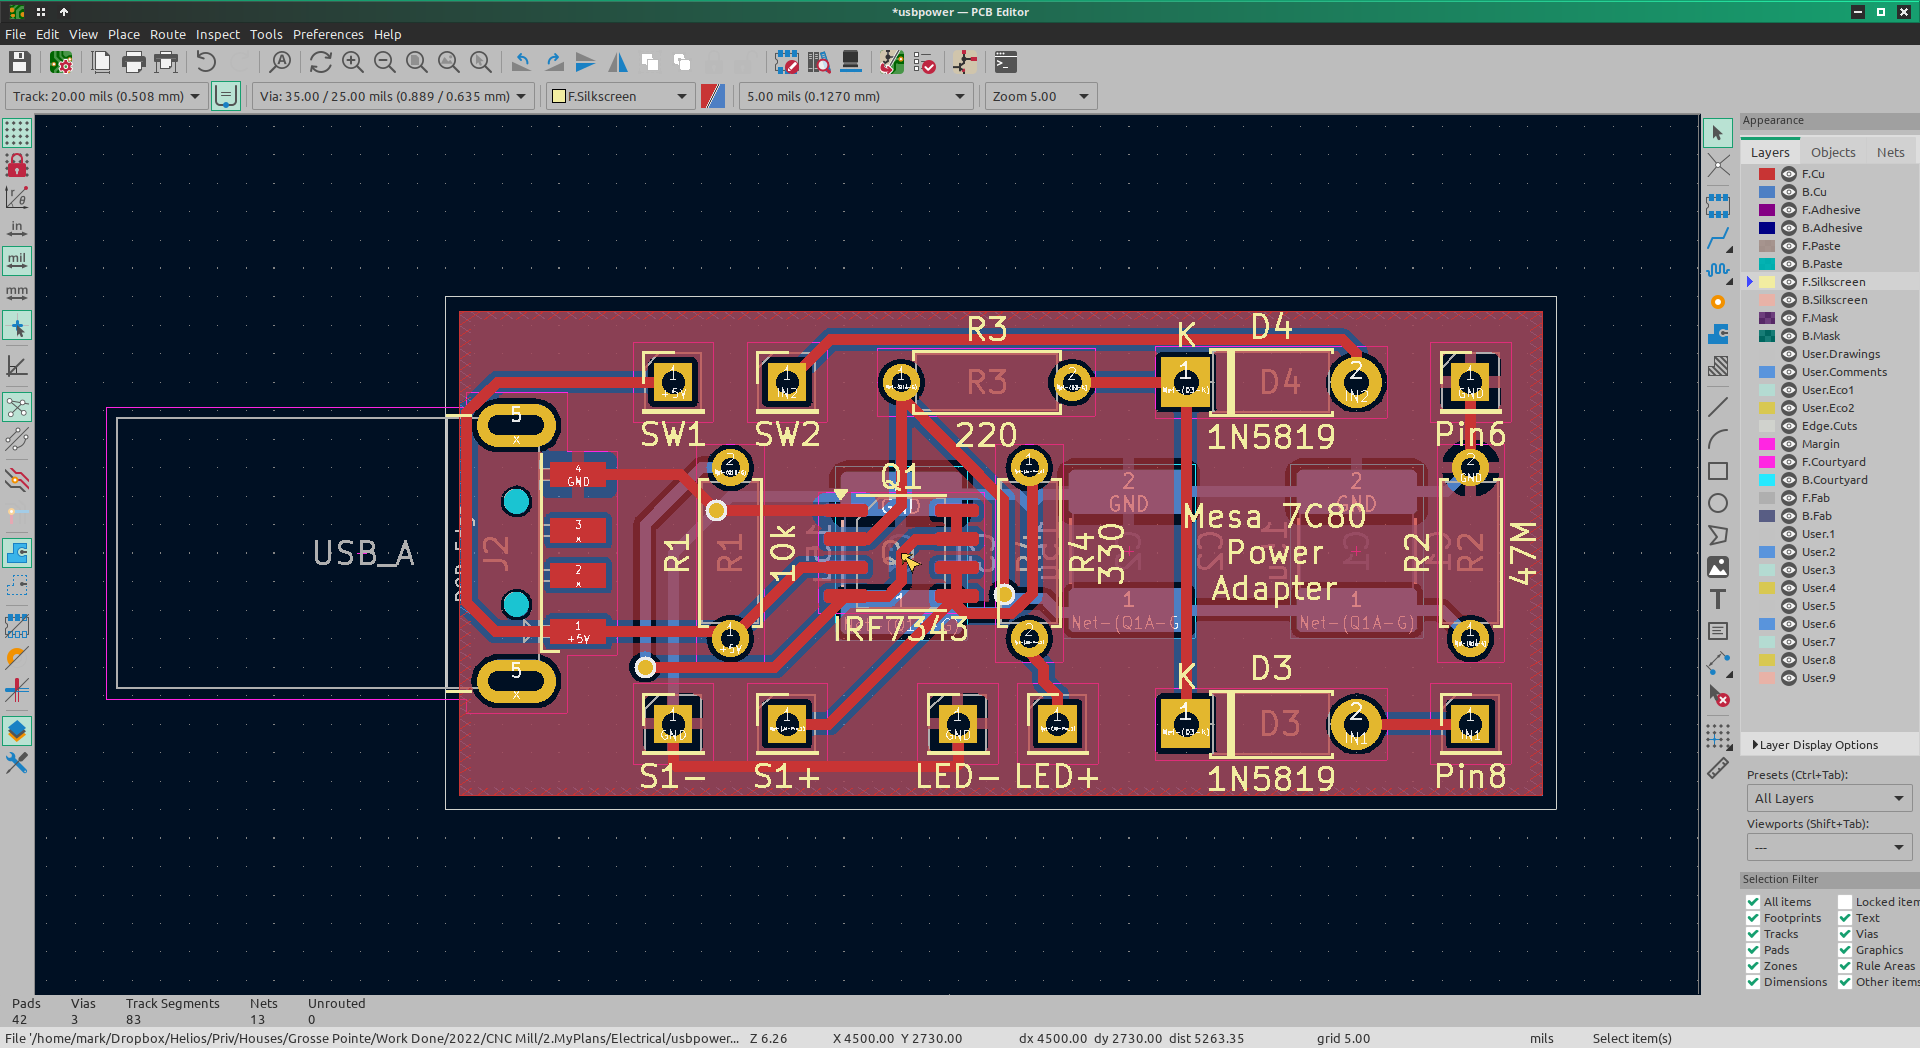Enable the Locked items filter checkbox
Screen dimensions: 1920x1048
[1845, 902]
